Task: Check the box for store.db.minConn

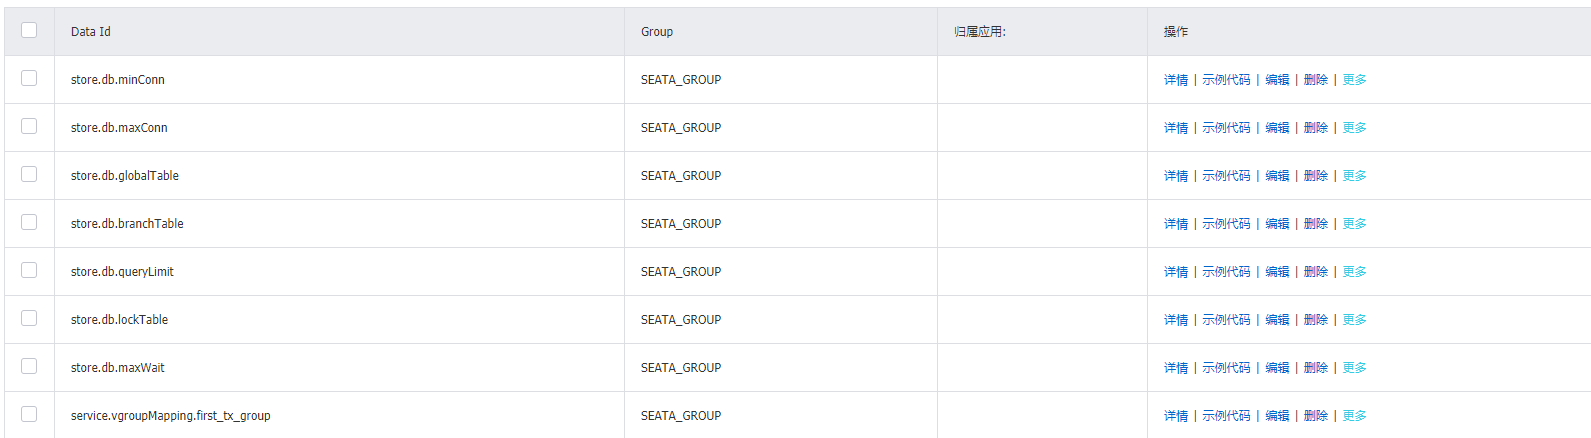Action: coord(29,78)
